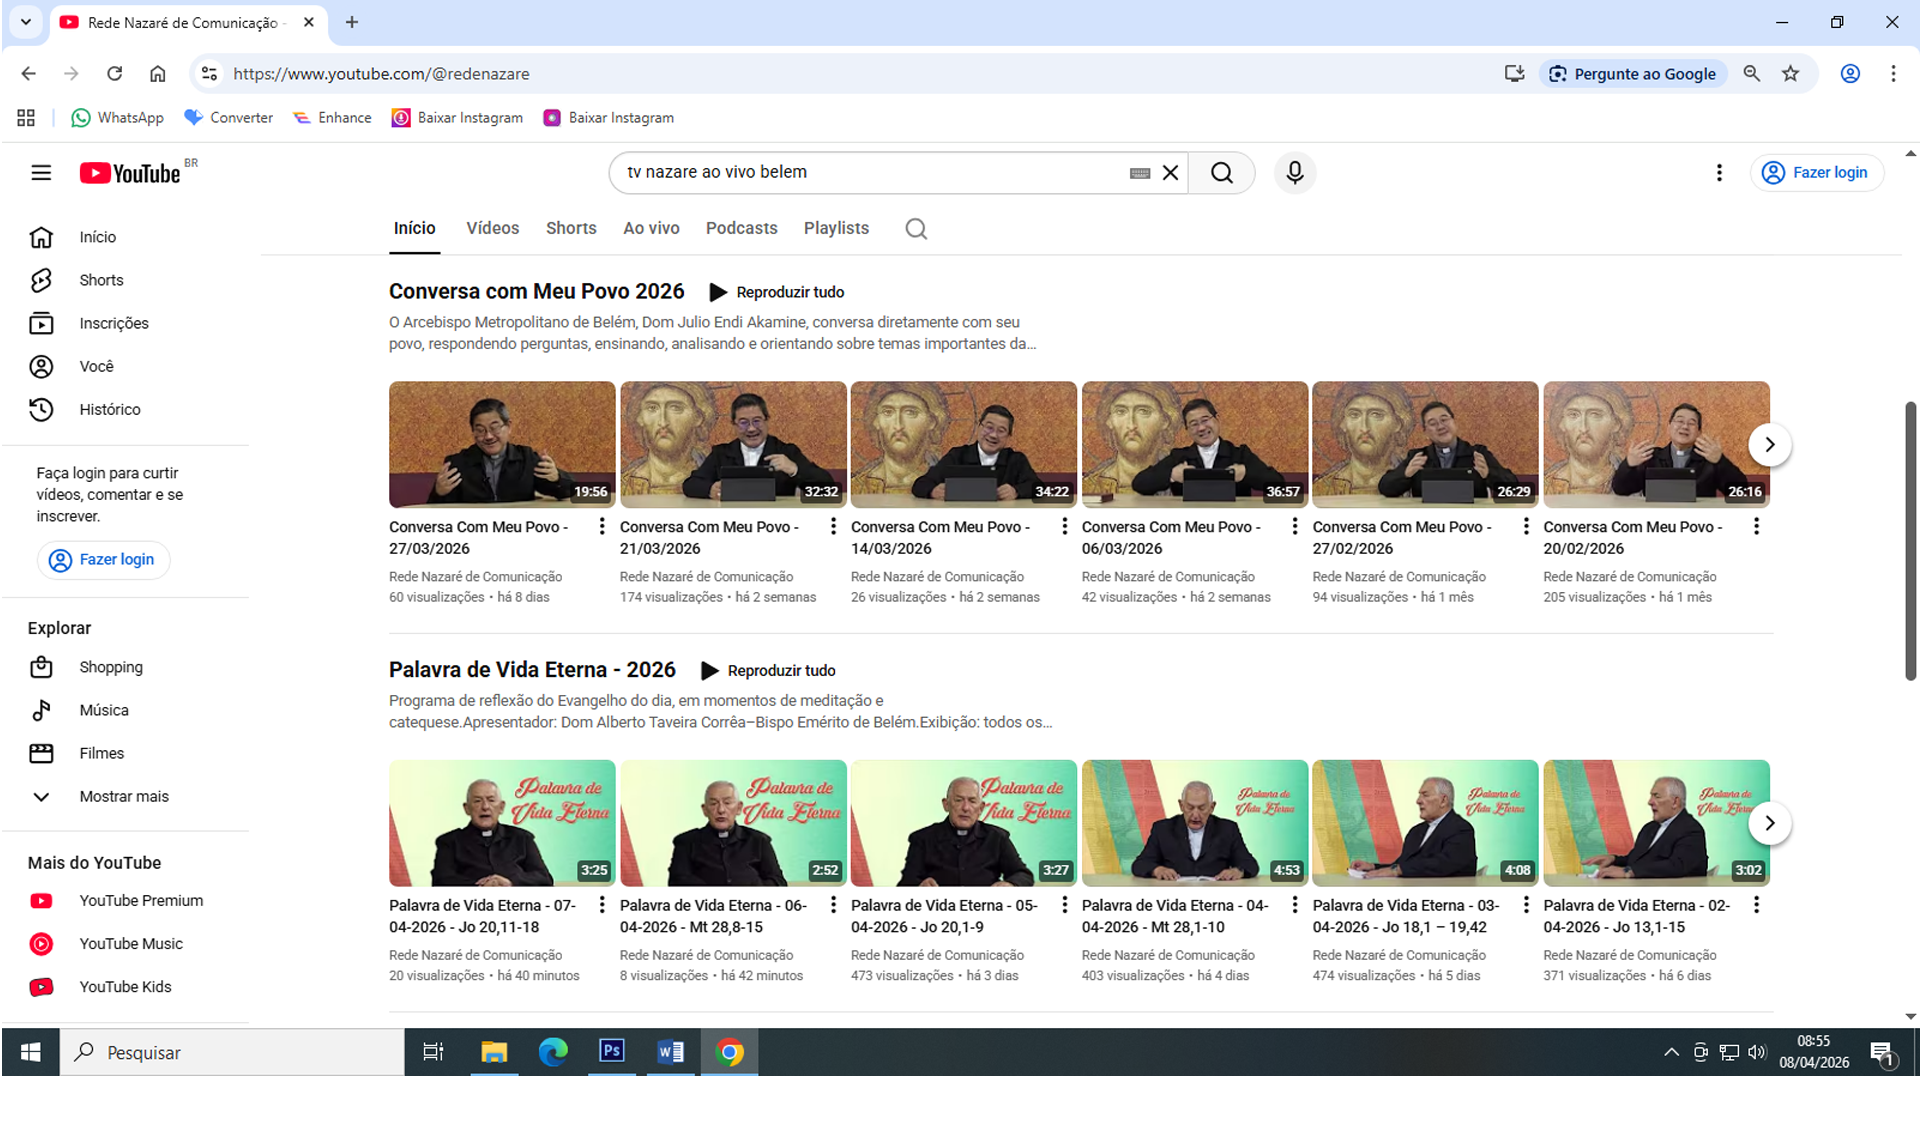Open the on-screen keyboard icon in search box
Image resolution: width=1920 pixels, height=1129 pixels.
point(1139,173)
